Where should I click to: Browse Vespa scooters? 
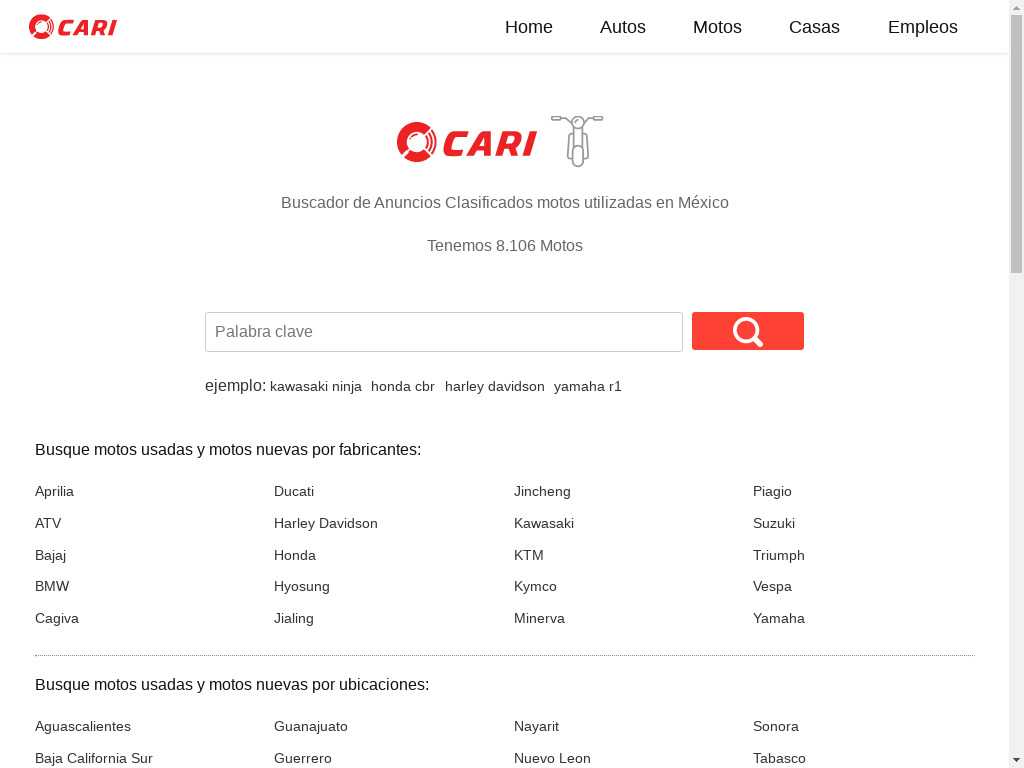(772, 586)
